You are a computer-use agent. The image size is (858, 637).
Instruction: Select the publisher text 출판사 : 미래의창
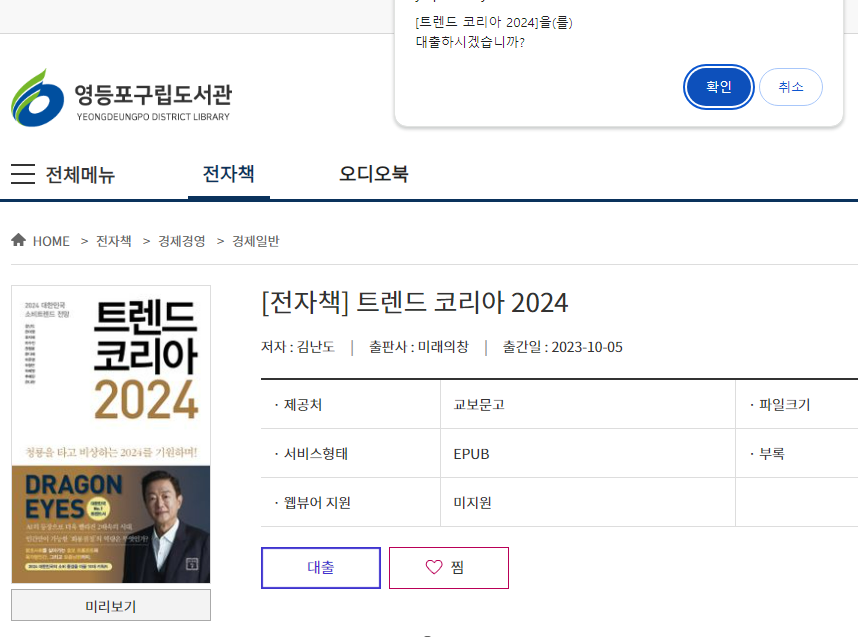click(419, 347)
